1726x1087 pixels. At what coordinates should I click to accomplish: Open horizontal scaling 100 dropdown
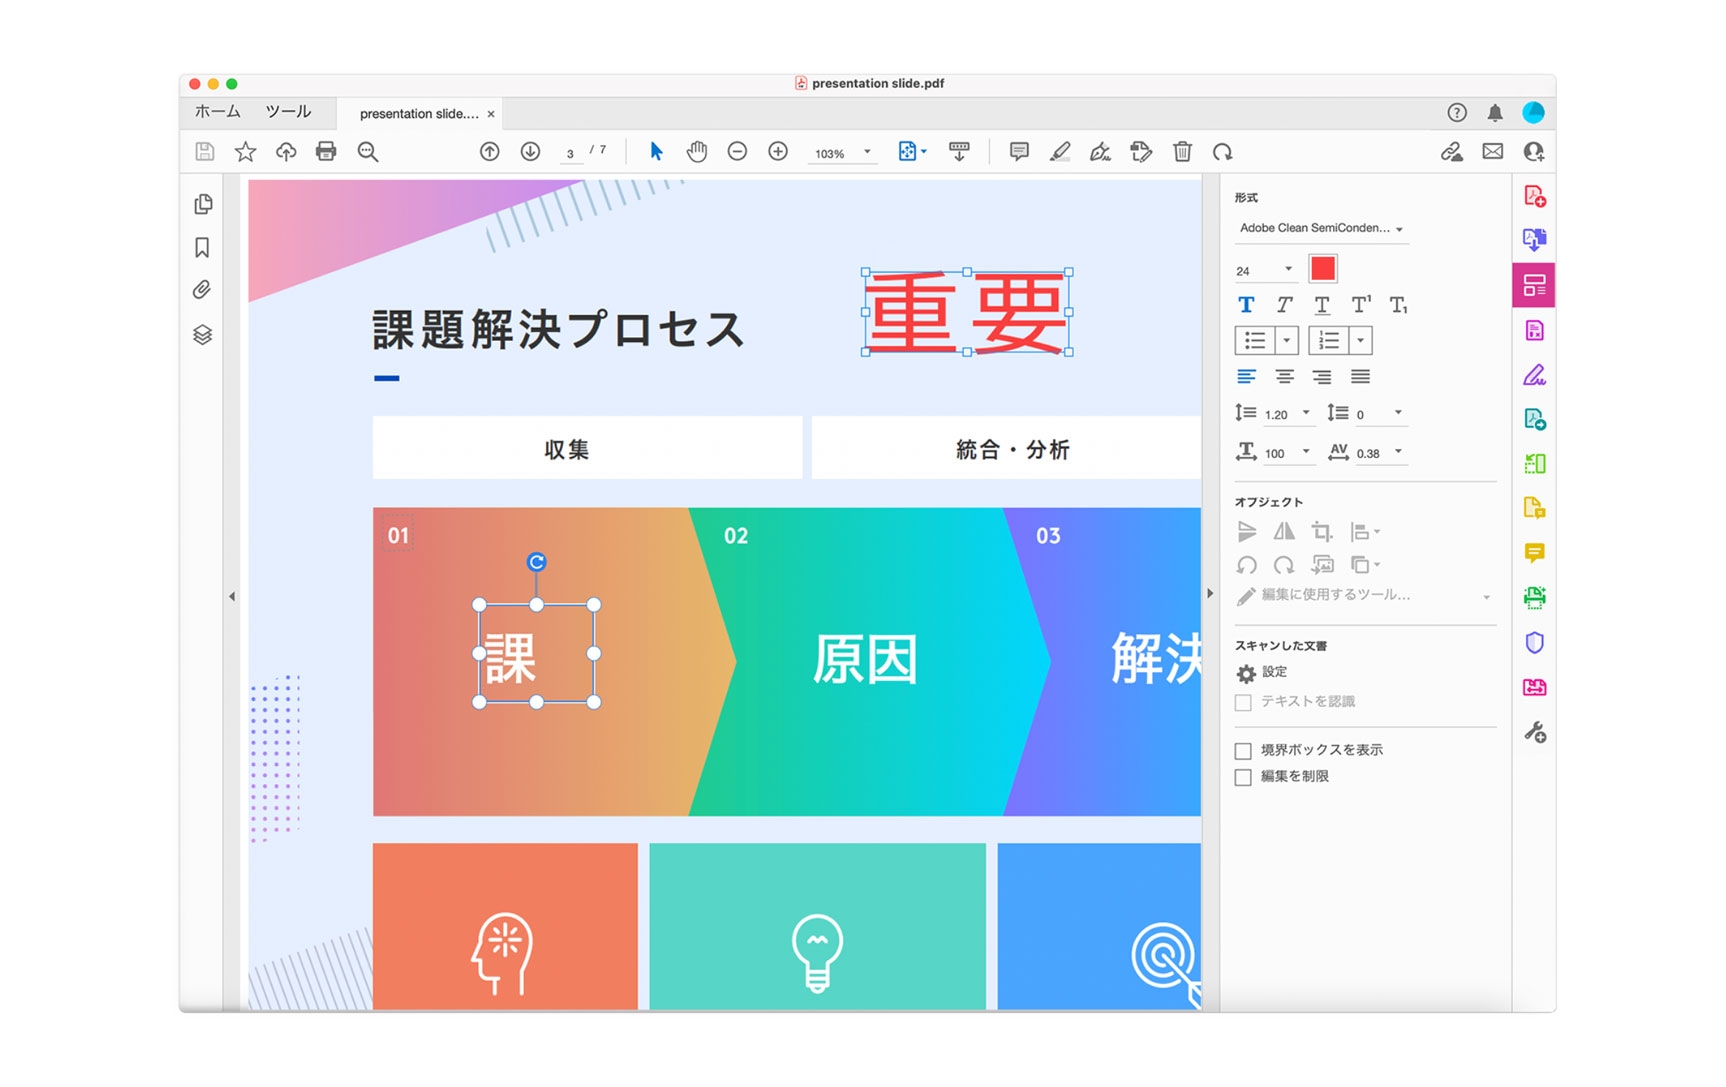coord(1305,452)
